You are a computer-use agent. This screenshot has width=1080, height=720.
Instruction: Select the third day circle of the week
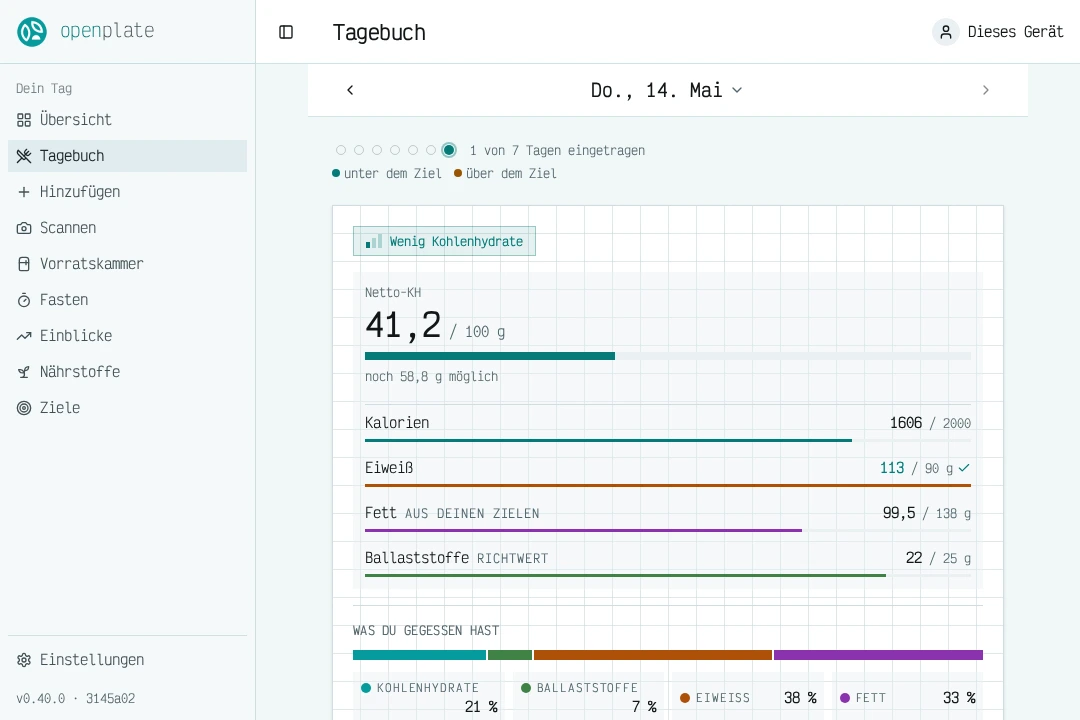377,150
